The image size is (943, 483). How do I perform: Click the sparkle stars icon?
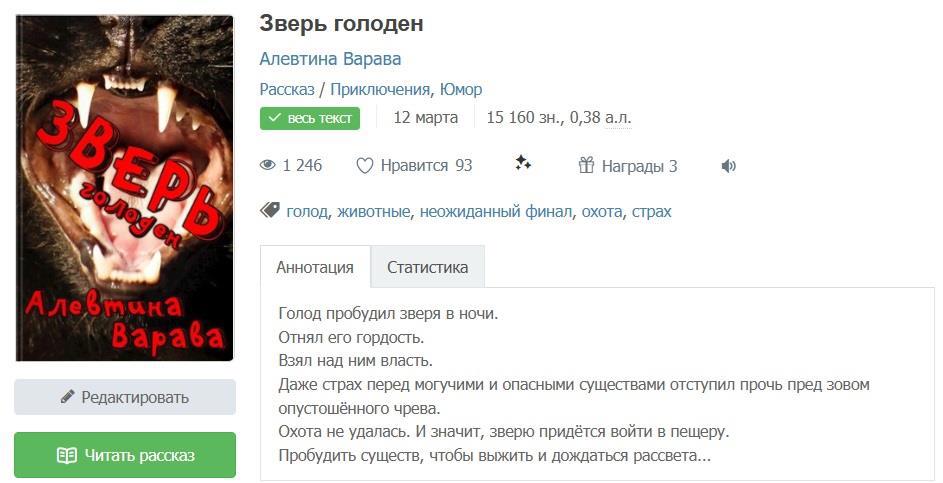(x=523, y=164)
